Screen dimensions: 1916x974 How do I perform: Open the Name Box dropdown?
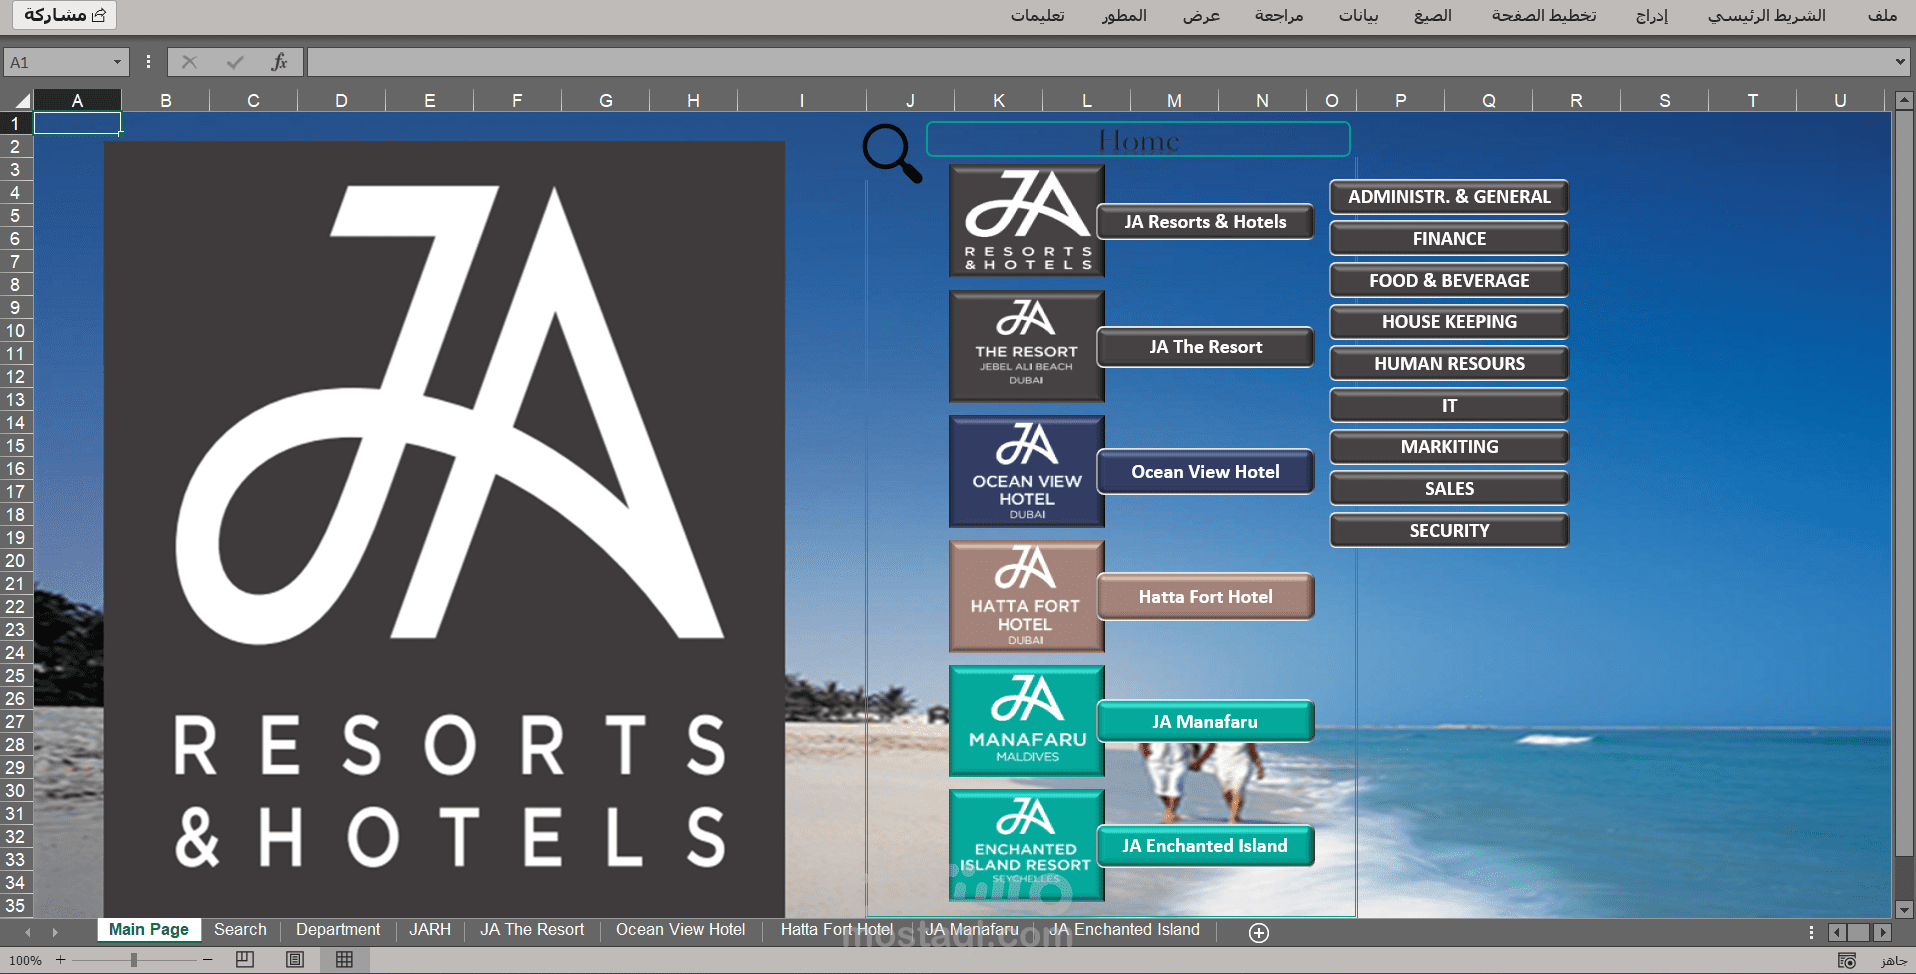point(117,62)
